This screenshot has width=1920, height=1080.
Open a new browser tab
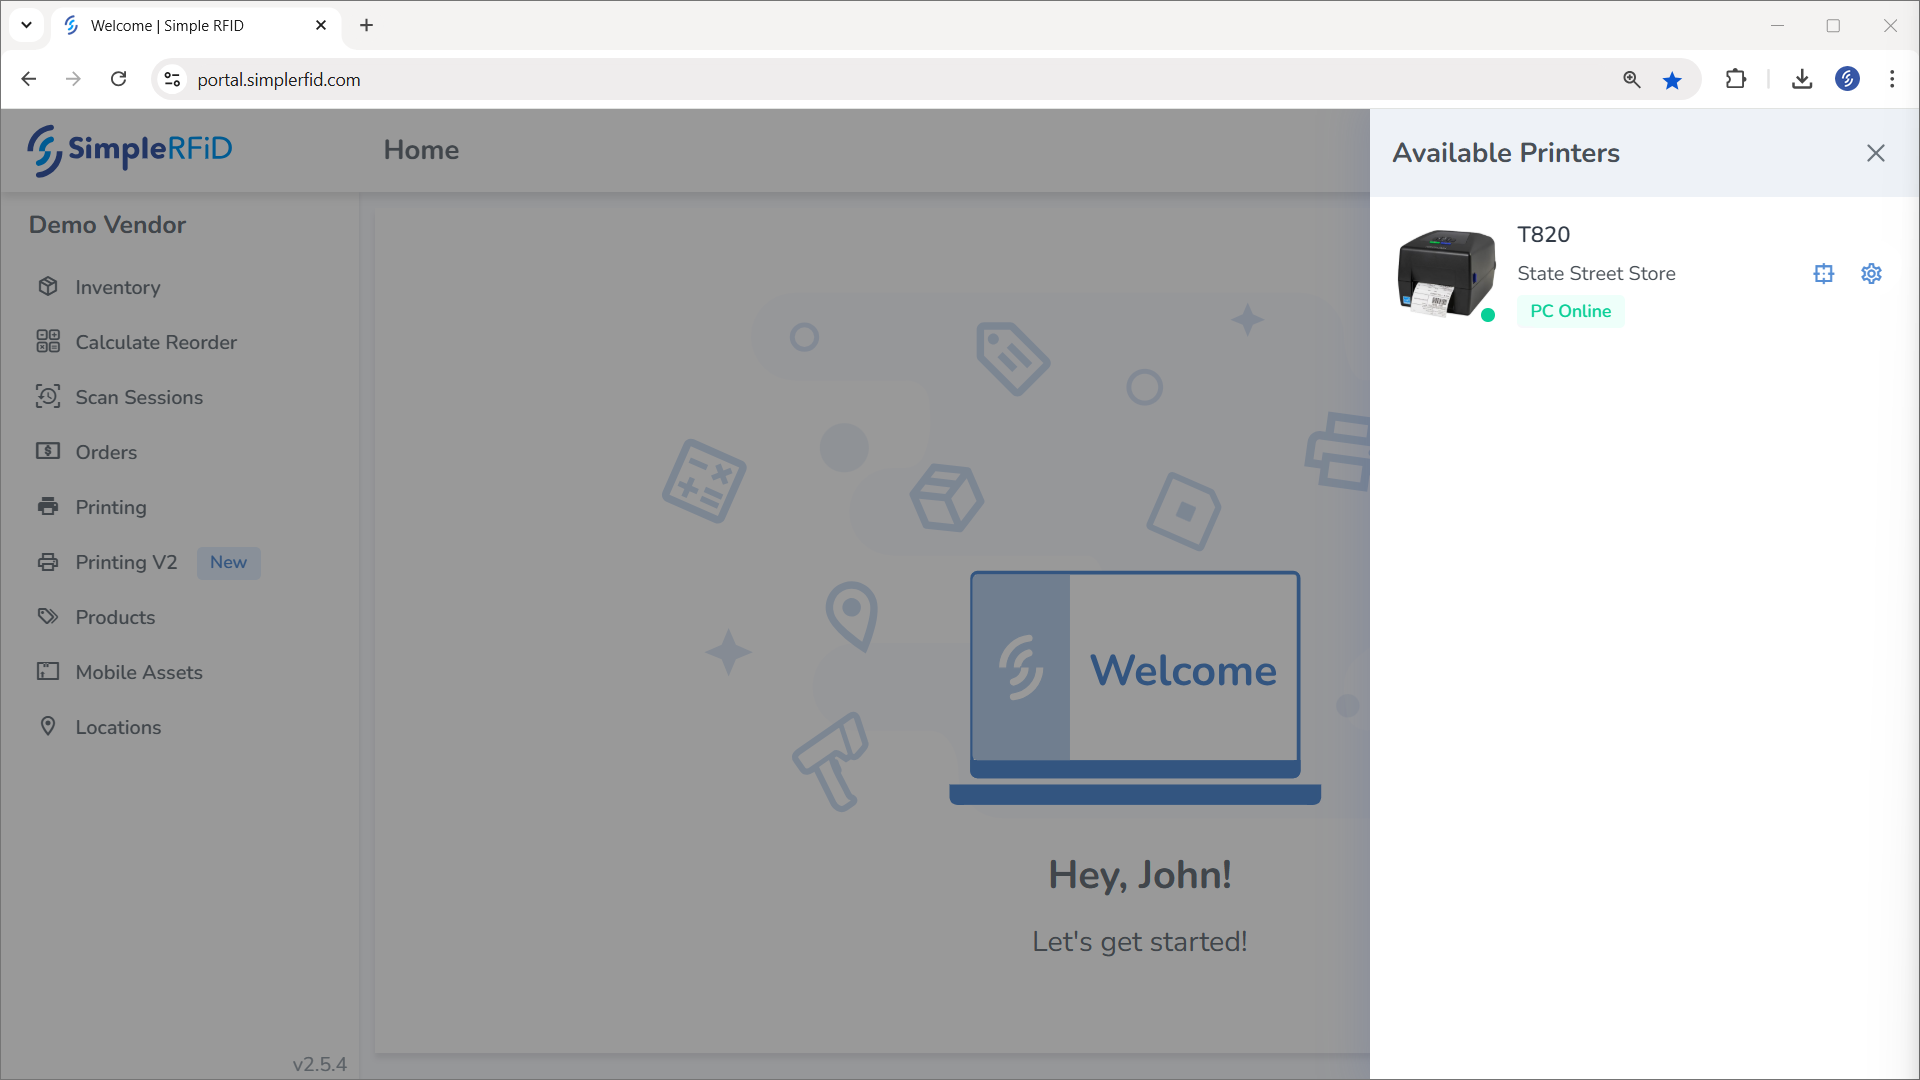[x=366, y=25]
